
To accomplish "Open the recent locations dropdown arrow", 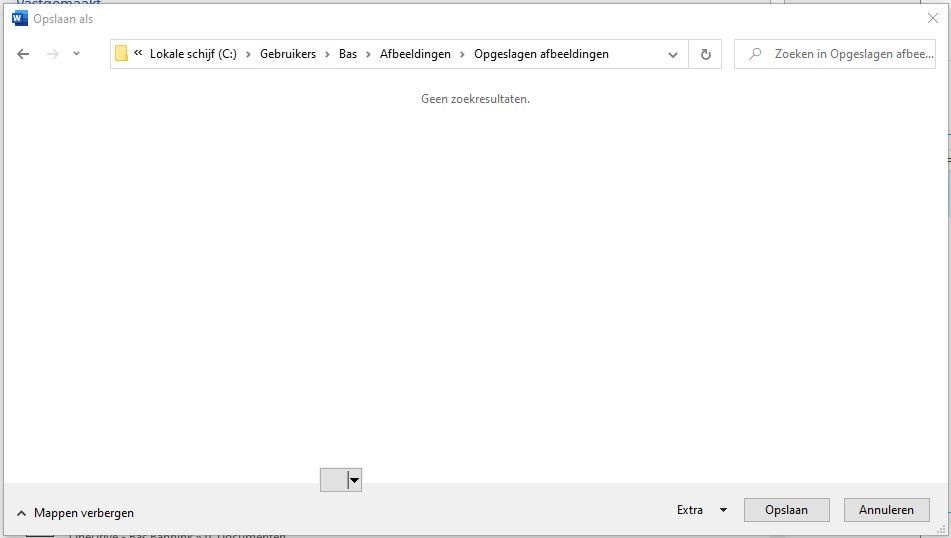I will [x=76, y=53].
